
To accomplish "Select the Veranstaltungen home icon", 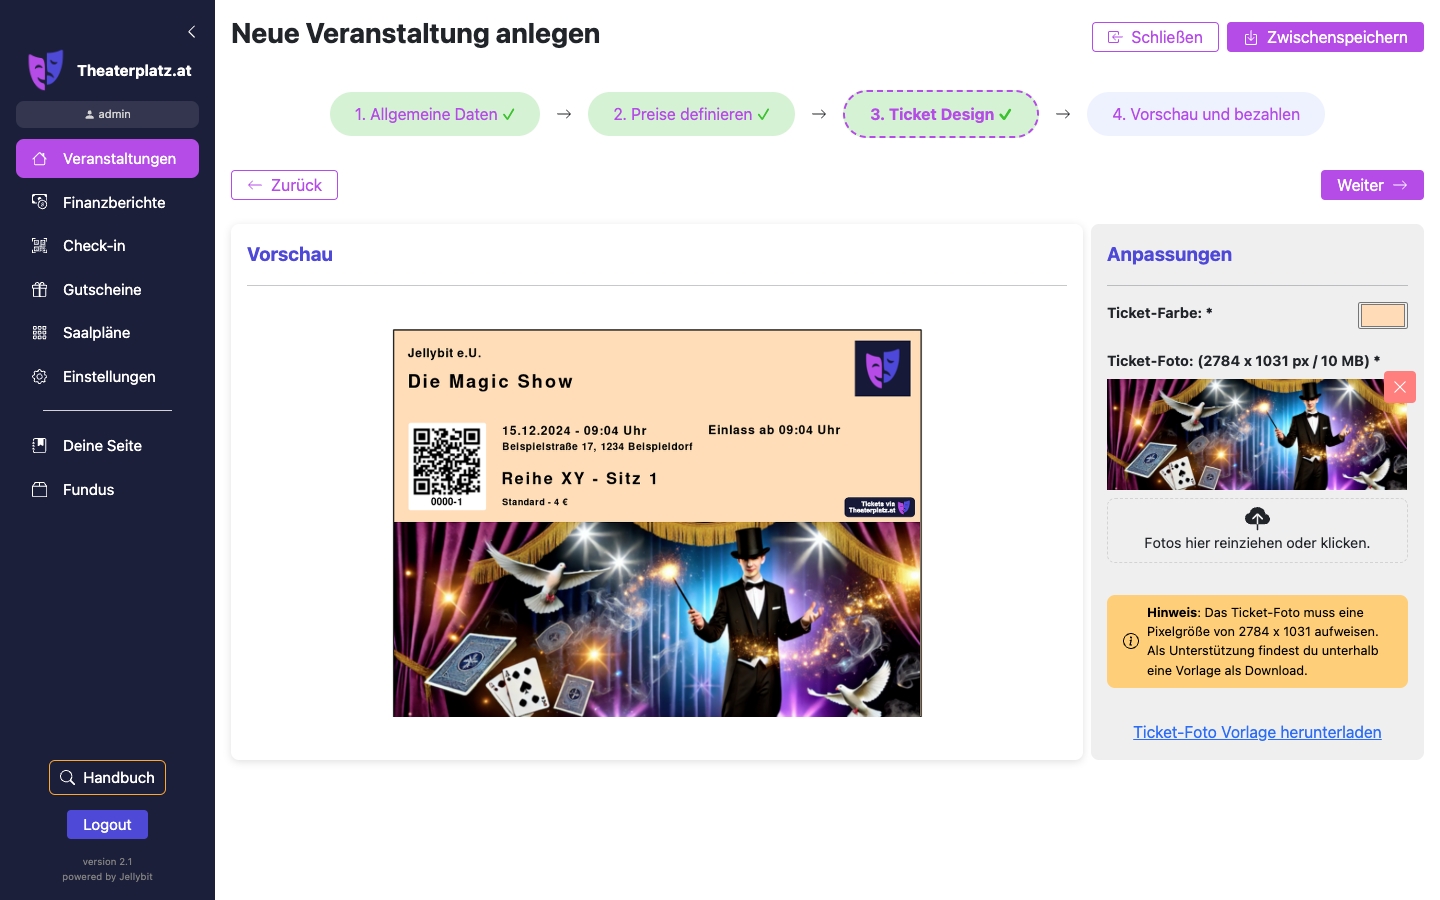I will (x=39, y=158).
